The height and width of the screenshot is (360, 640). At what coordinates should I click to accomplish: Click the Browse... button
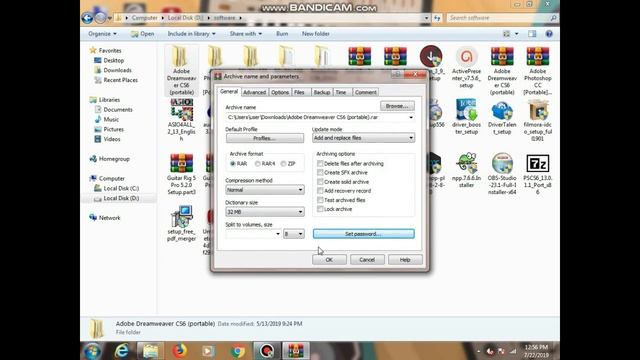[x=397, y=106]
